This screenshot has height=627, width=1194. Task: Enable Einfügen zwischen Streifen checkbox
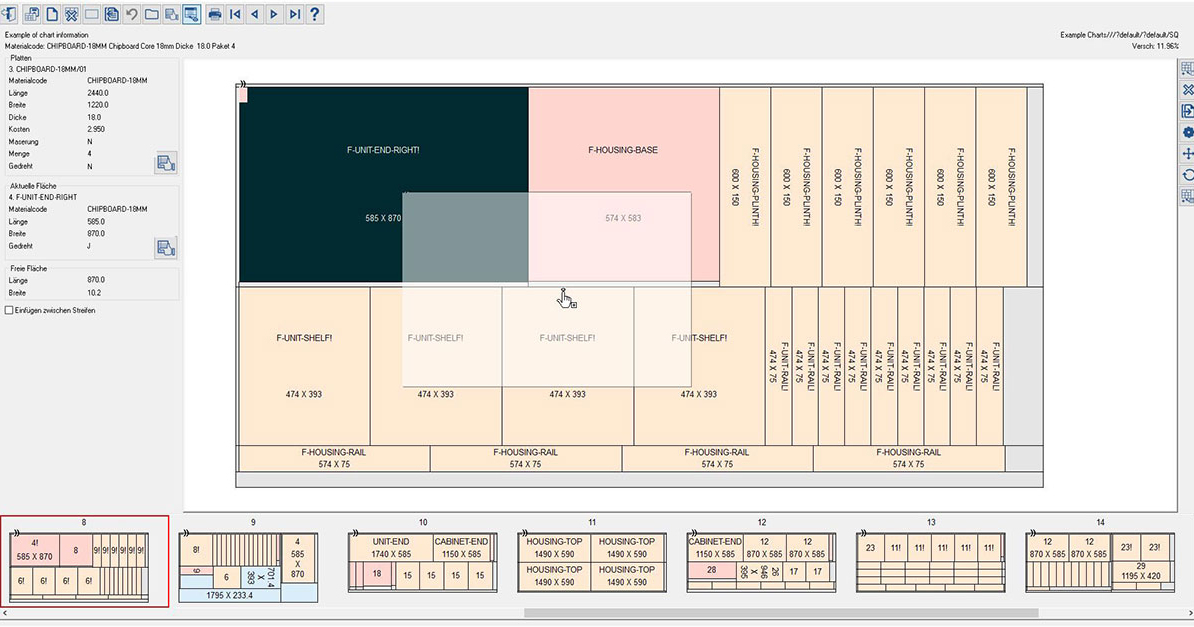[x=10, y=311]
